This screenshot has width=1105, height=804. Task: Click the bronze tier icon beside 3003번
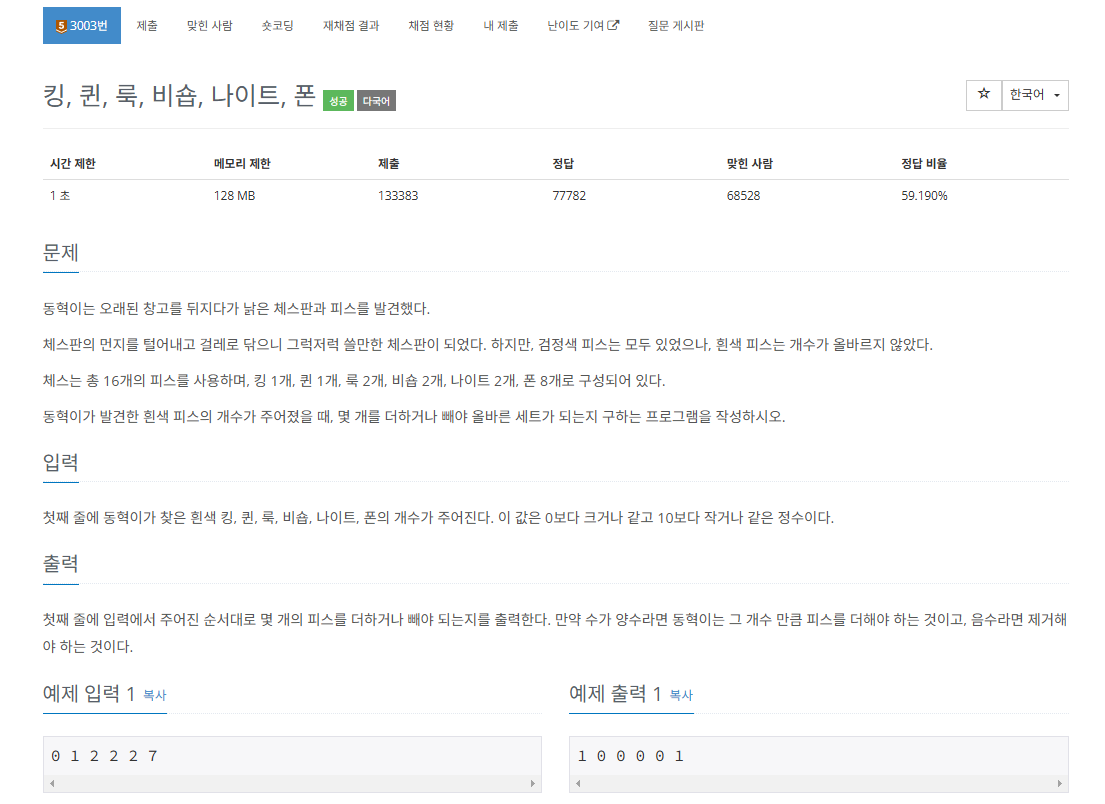61,26
